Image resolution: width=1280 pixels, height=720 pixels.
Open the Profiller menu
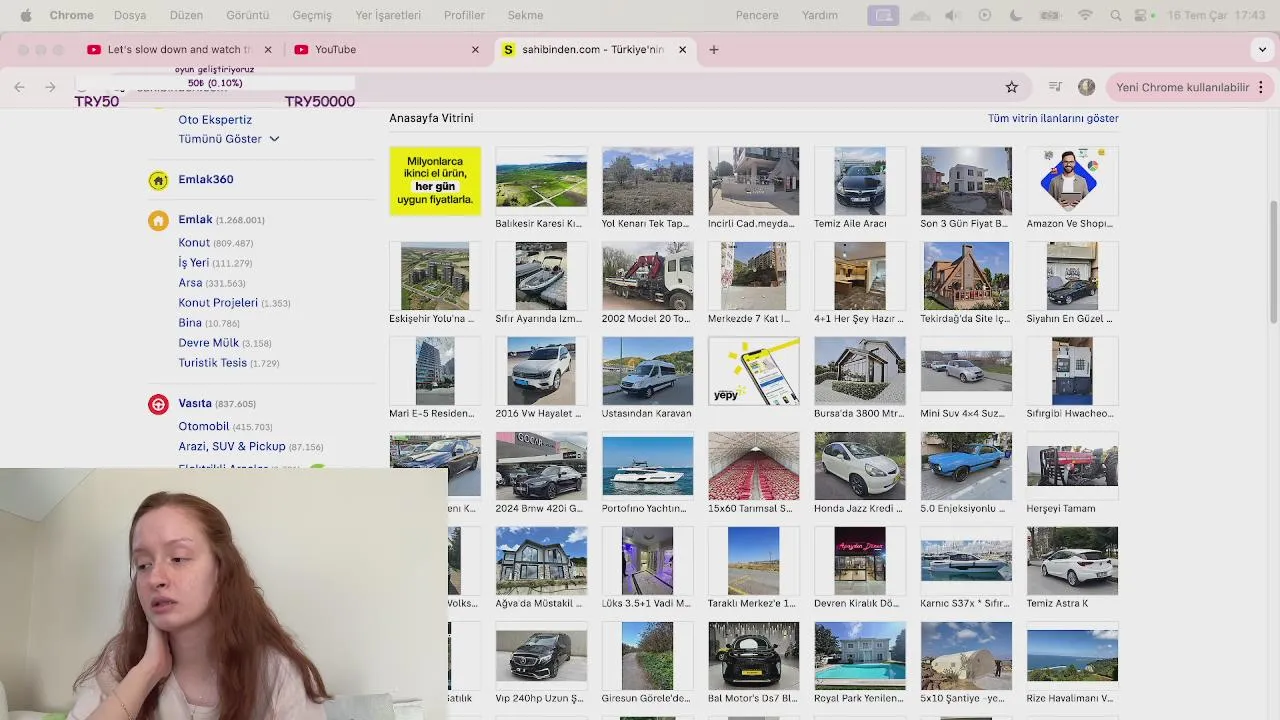[464, 15]
